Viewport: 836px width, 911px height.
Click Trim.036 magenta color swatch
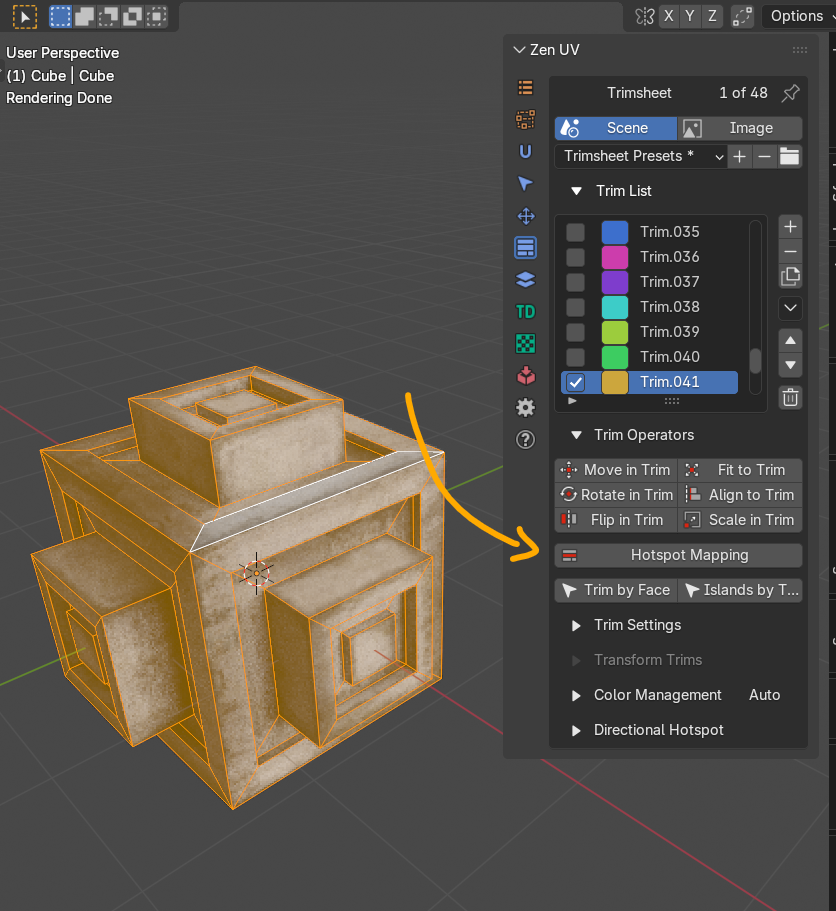click(615, 257)
